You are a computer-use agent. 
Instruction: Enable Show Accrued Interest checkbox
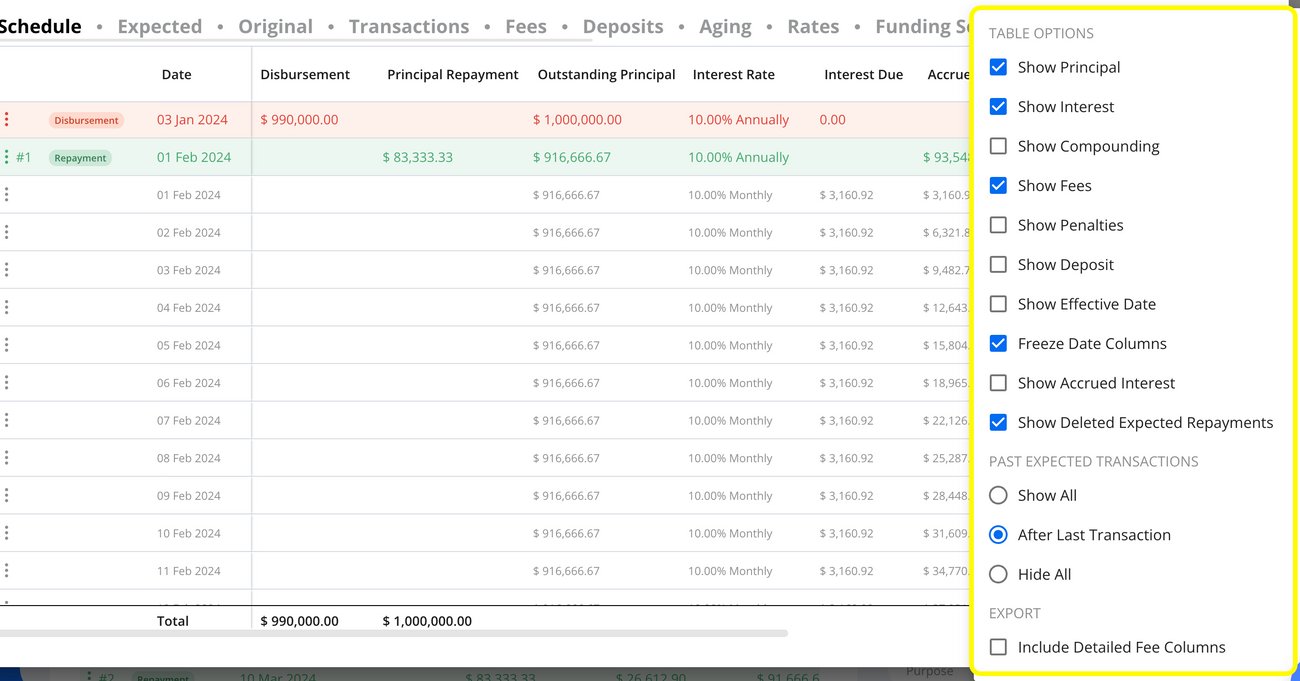(998, 383)
